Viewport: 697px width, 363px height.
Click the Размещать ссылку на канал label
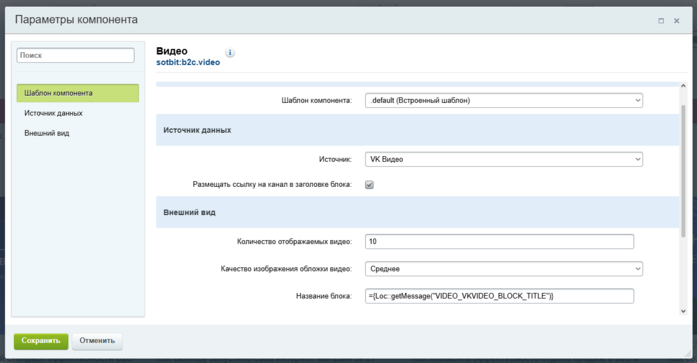pos(272,184)
